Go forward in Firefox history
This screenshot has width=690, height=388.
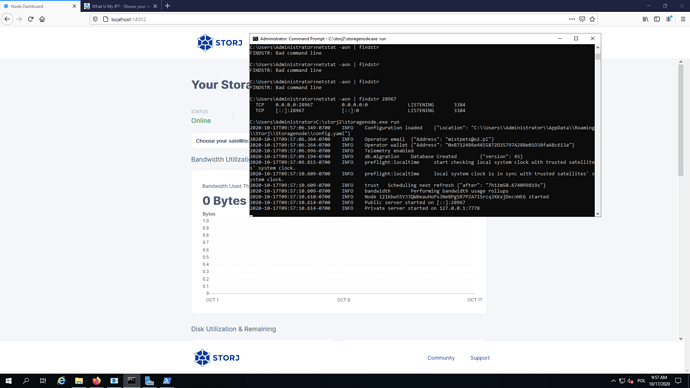tap(19, 19)
